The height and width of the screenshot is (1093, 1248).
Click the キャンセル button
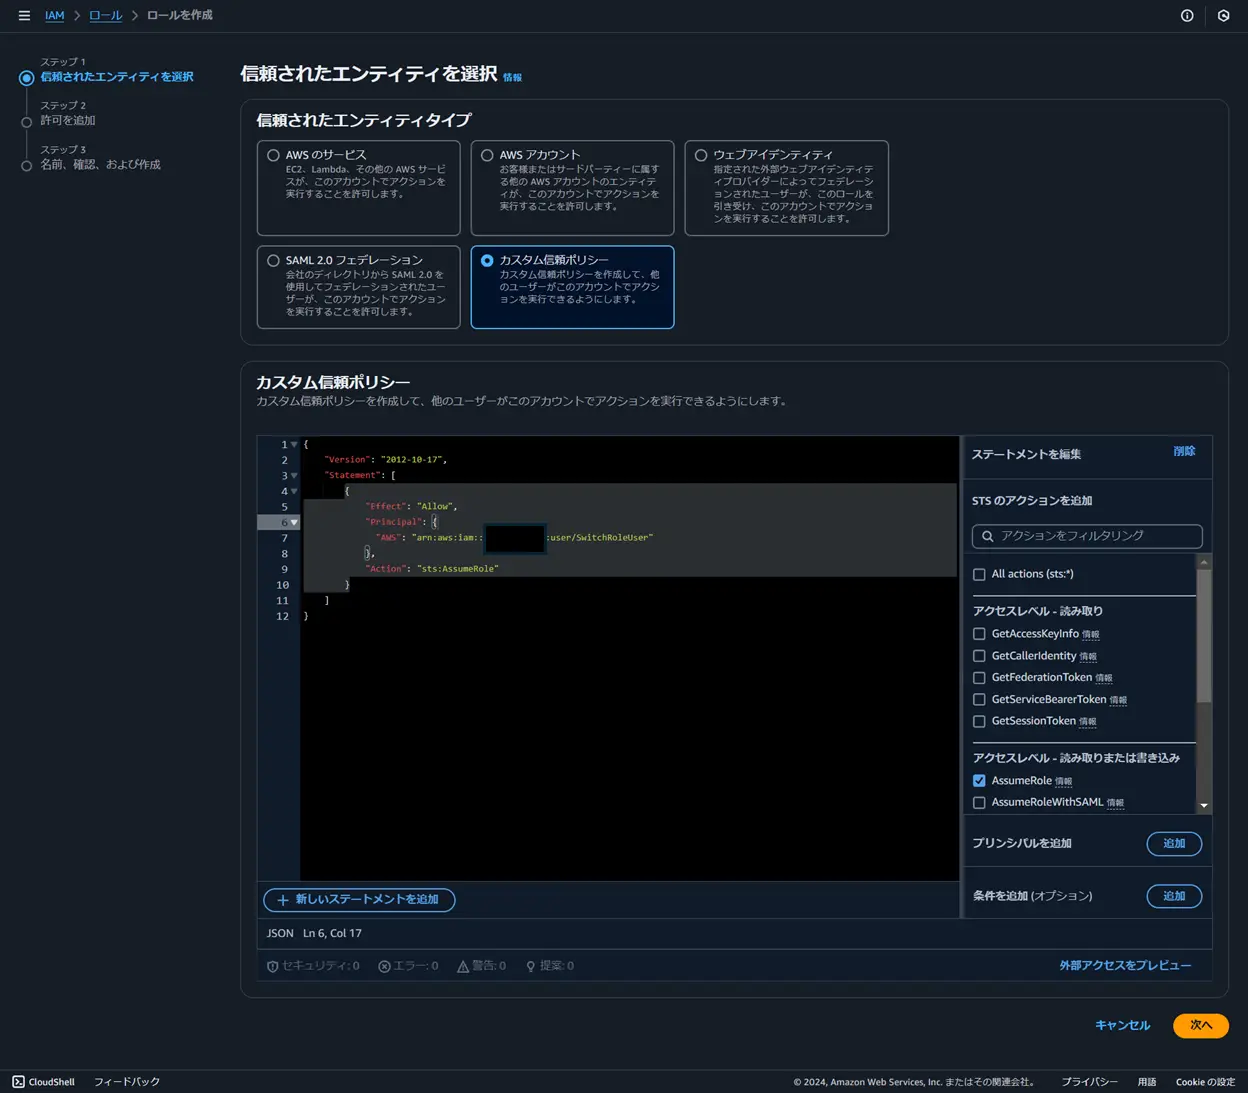coord(1123,1026)
